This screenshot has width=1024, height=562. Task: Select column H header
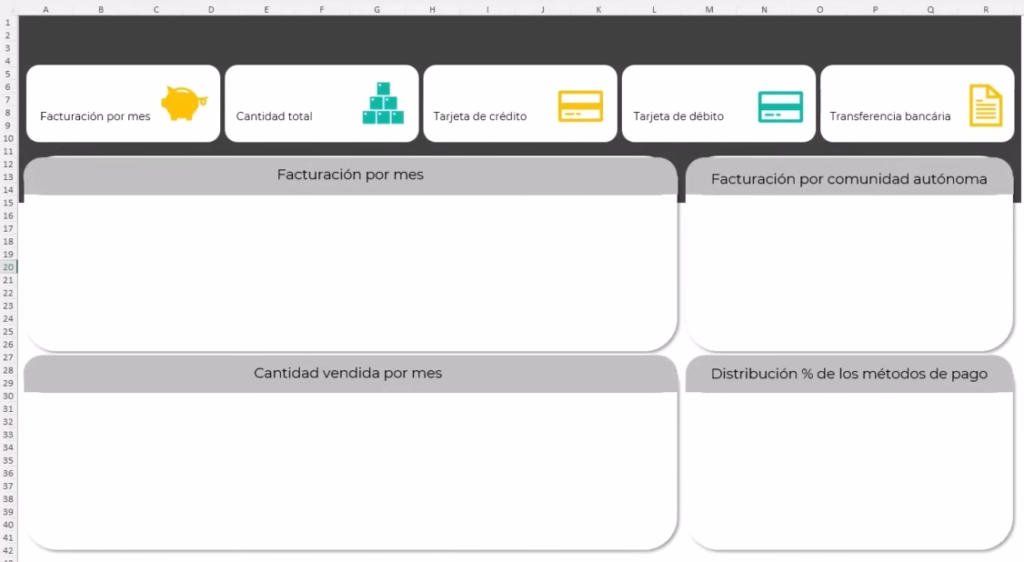coord(432,9)
